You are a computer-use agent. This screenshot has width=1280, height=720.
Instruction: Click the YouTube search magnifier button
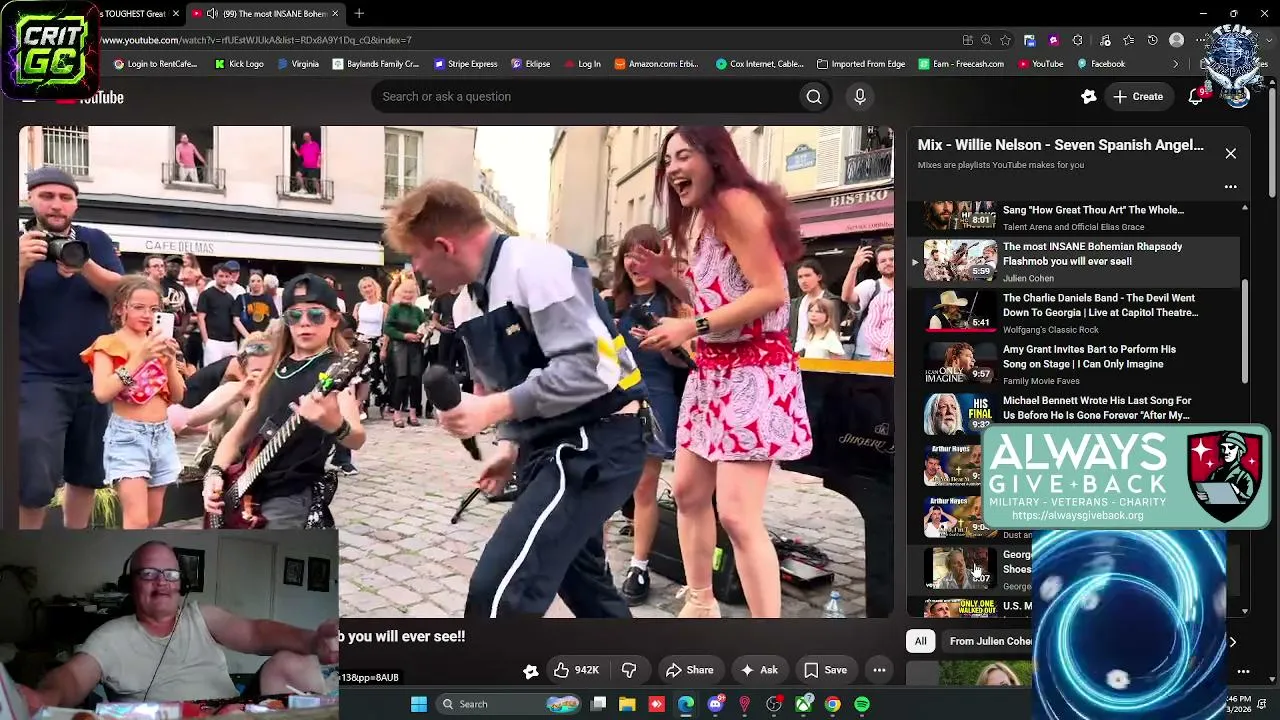(814, 97)
